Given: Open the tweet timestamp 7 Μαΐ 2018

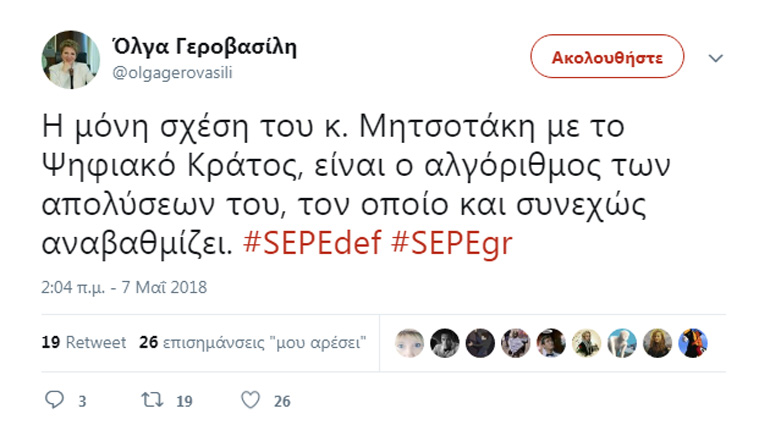Looking at the screenshot, I should (124, 286).
